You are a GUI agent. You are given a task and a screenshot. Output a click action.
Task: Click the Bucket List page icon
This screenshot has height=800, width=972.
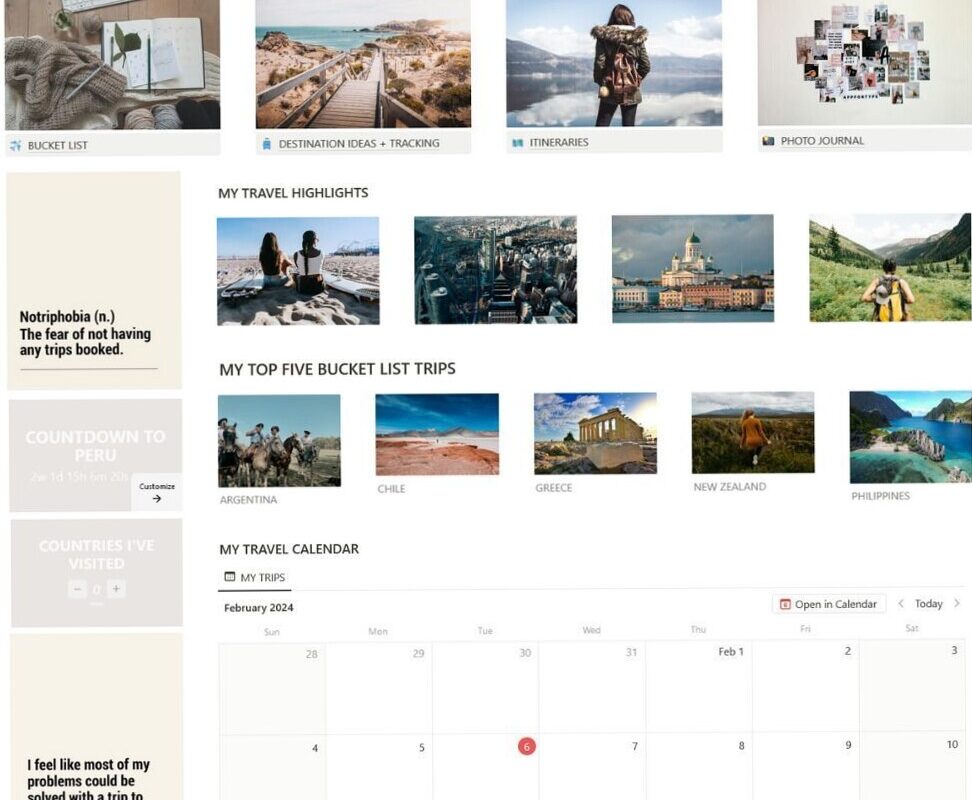click(17, 144)
